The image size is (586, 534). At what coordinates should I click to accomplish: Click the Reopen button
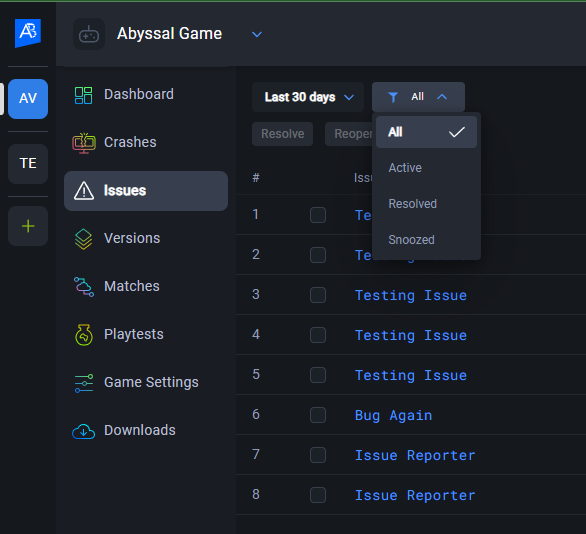point(349,134)
